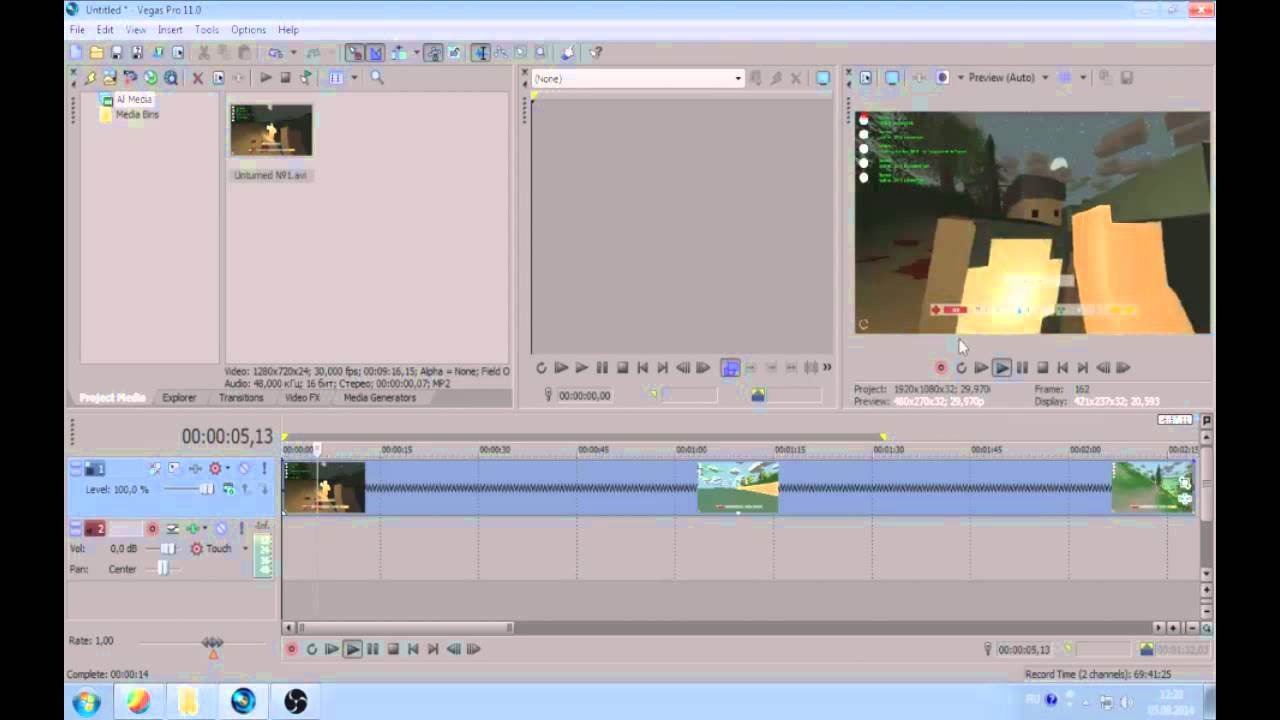Mute video track 1
Viewport: 1280px width, 720px height.
coord(244,468)
